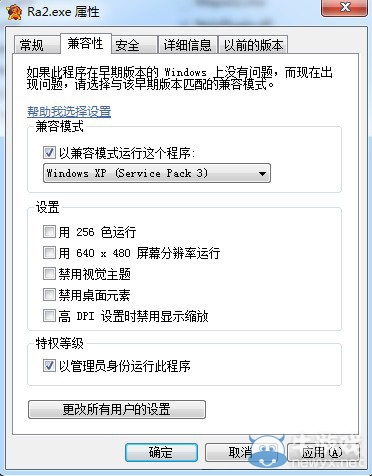
Task: Toggle 以管理员身份运行此程序 checkbox
Action: pos(49,366)
